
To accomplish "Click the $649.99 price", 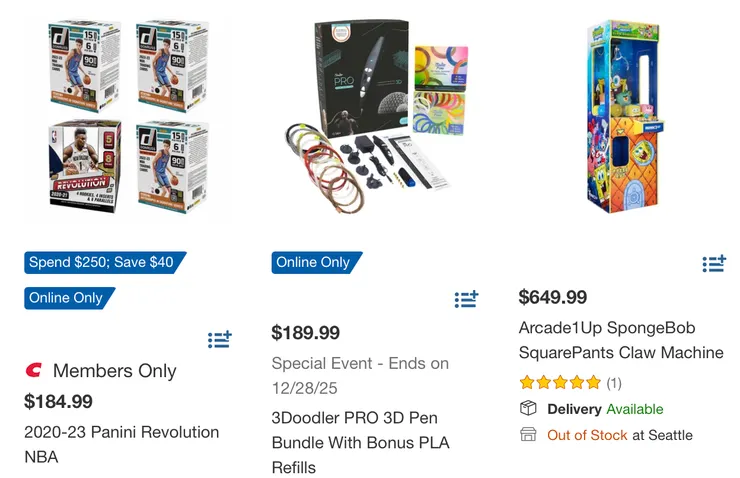I will coord(553,297).
